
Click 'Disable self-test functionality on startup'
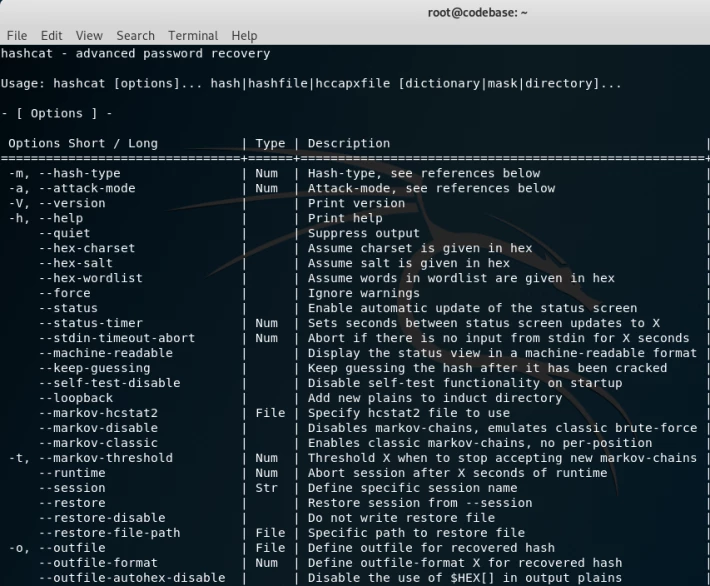pos(465,383)
